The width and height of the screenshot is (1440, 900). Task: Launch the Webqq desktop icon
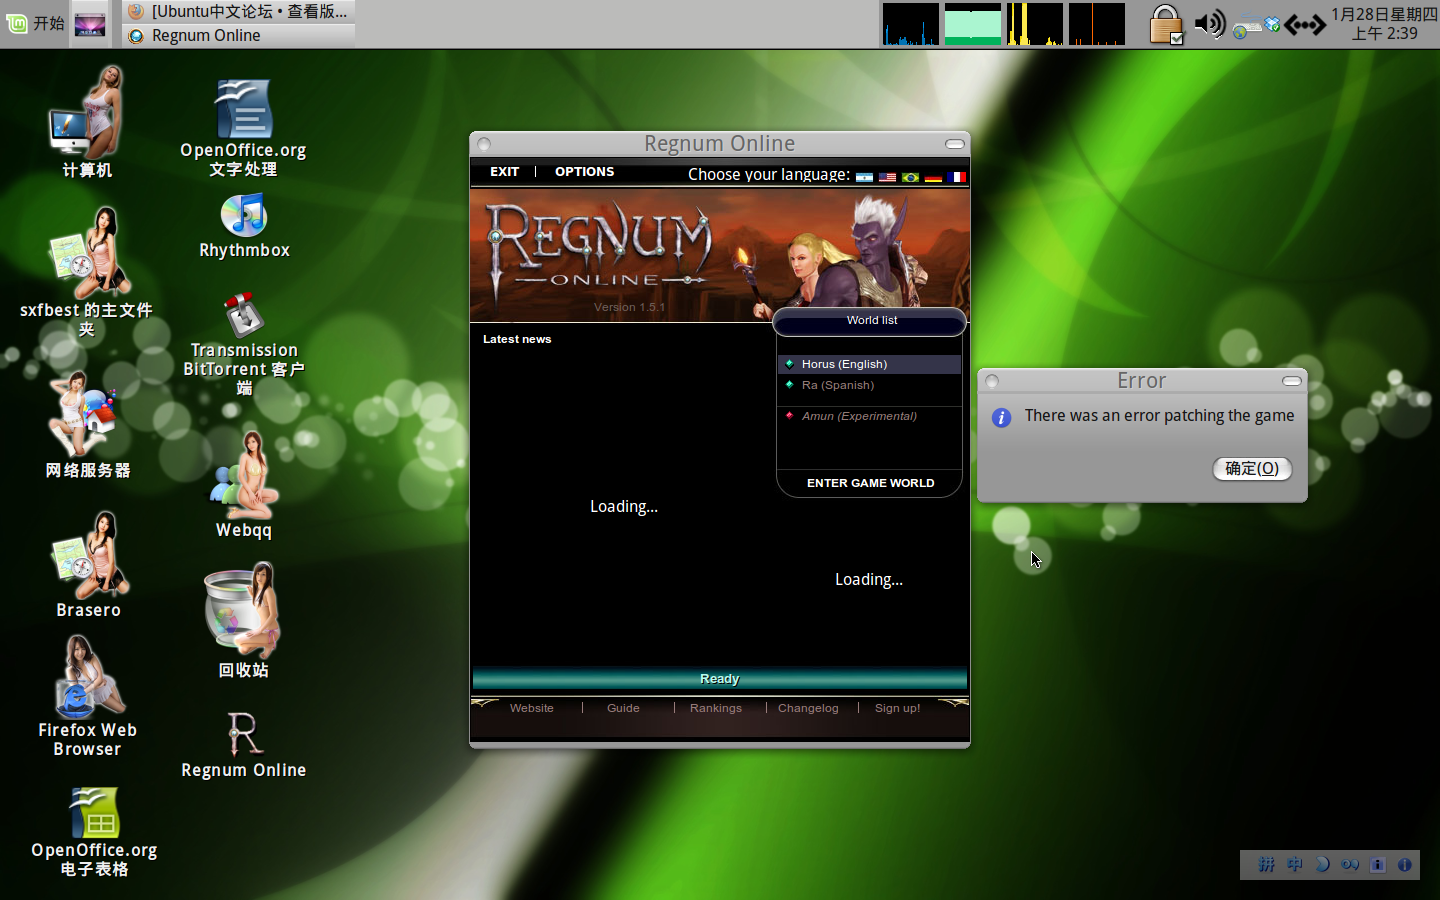[244, 485]
